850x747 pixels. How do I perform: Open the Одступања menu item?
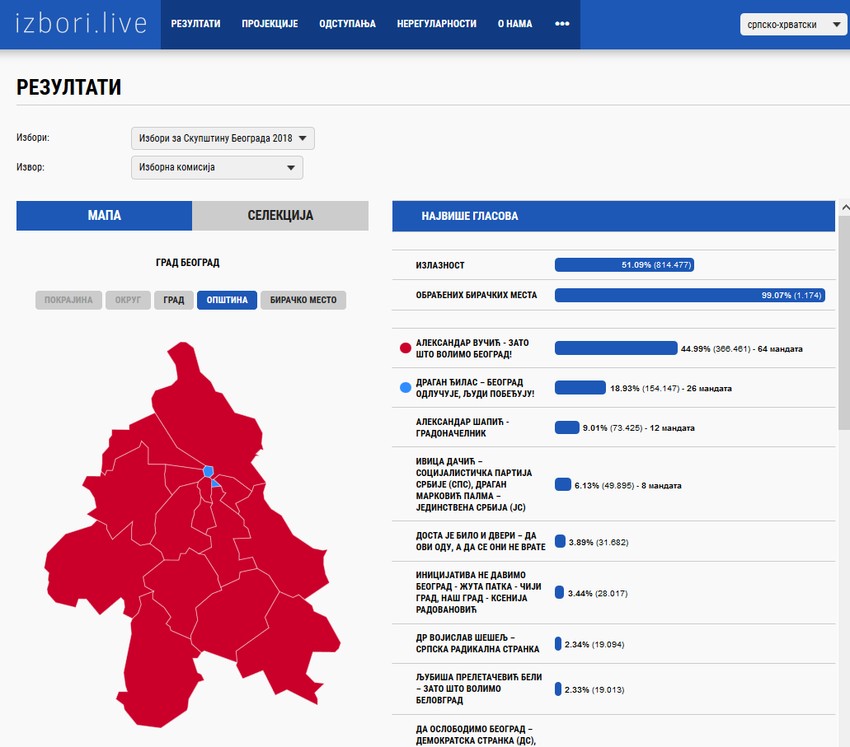point(347,24)
